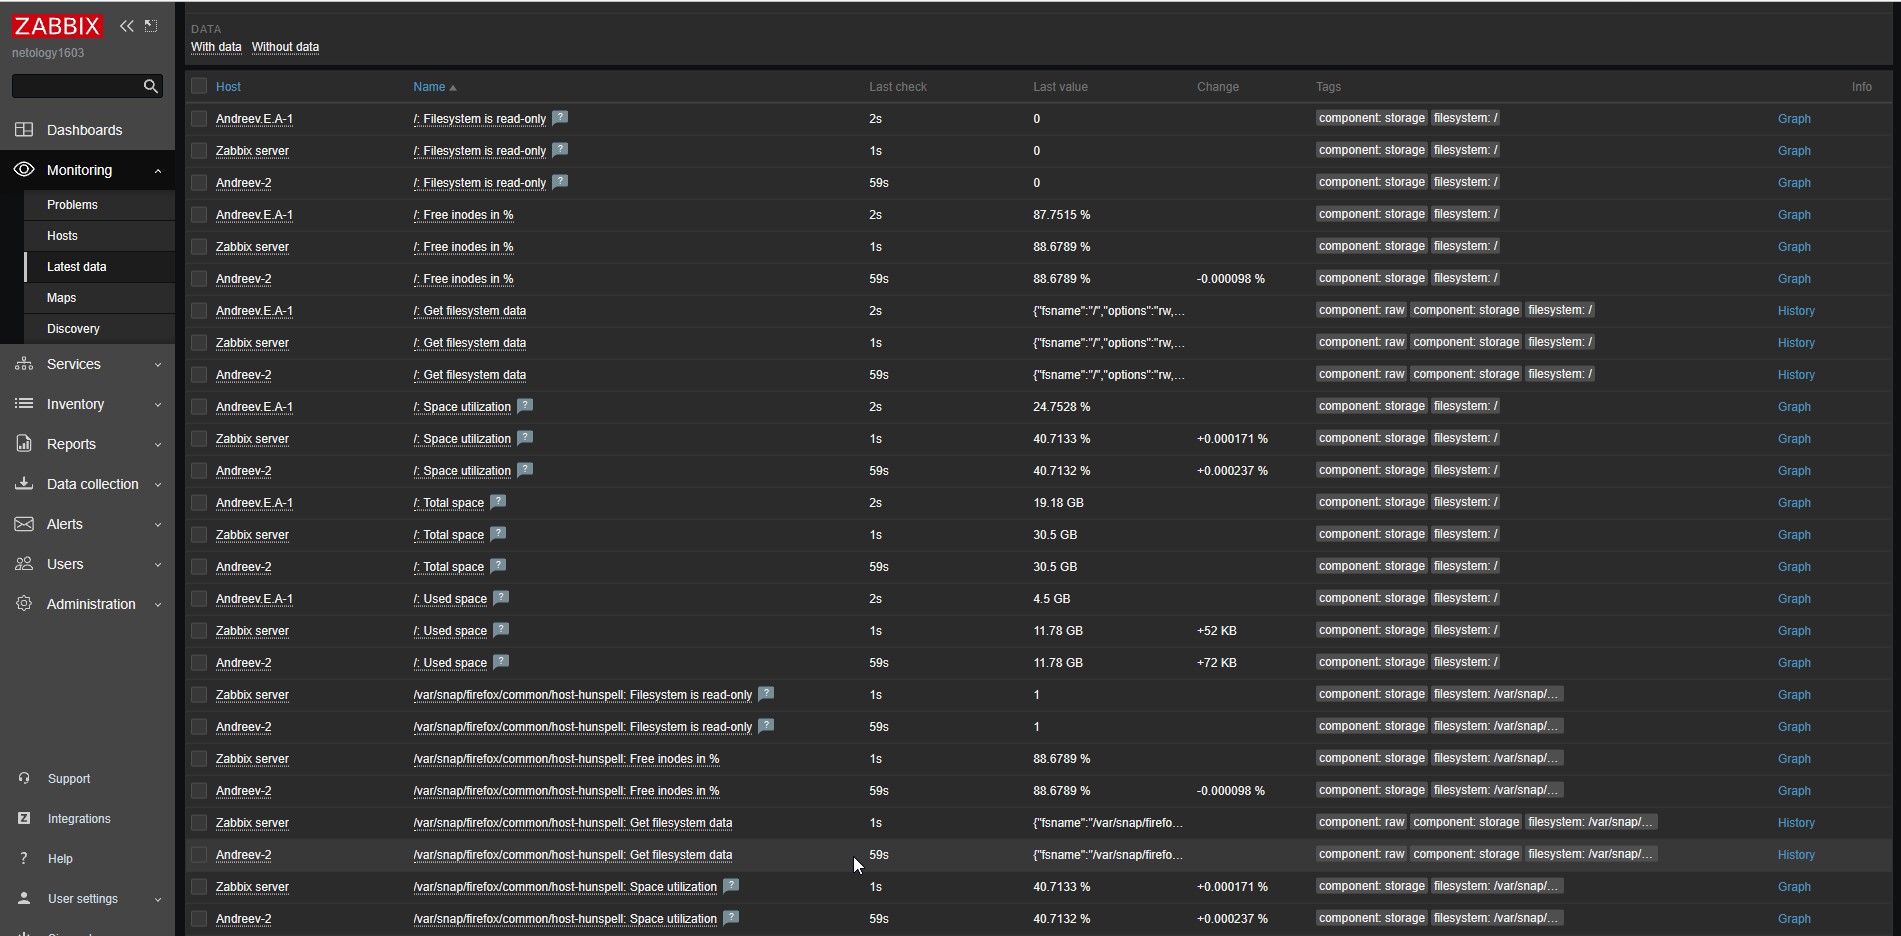1901x936 pixels.
Task: Switch to the Without data tab
Action: 285,47
